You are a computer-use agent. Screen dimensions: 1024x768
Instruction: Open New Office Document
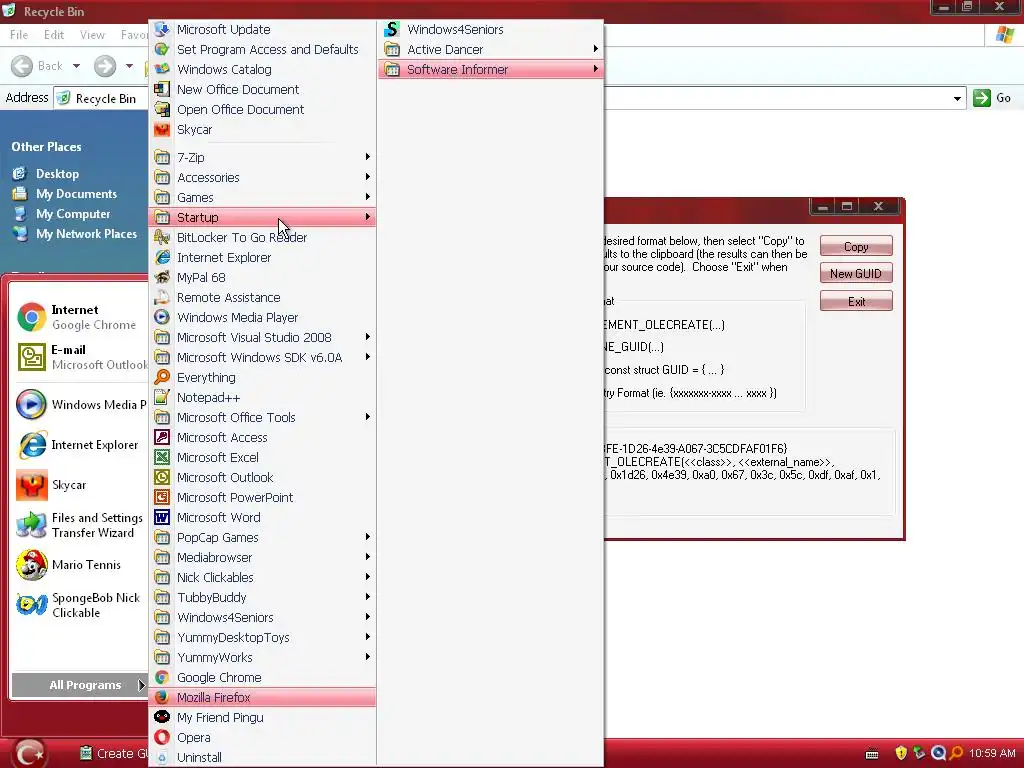[263, 89]
